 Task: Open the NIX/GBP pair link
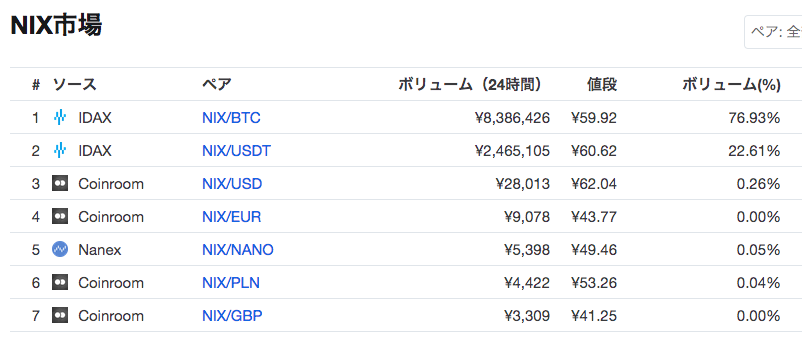point(232,315)
